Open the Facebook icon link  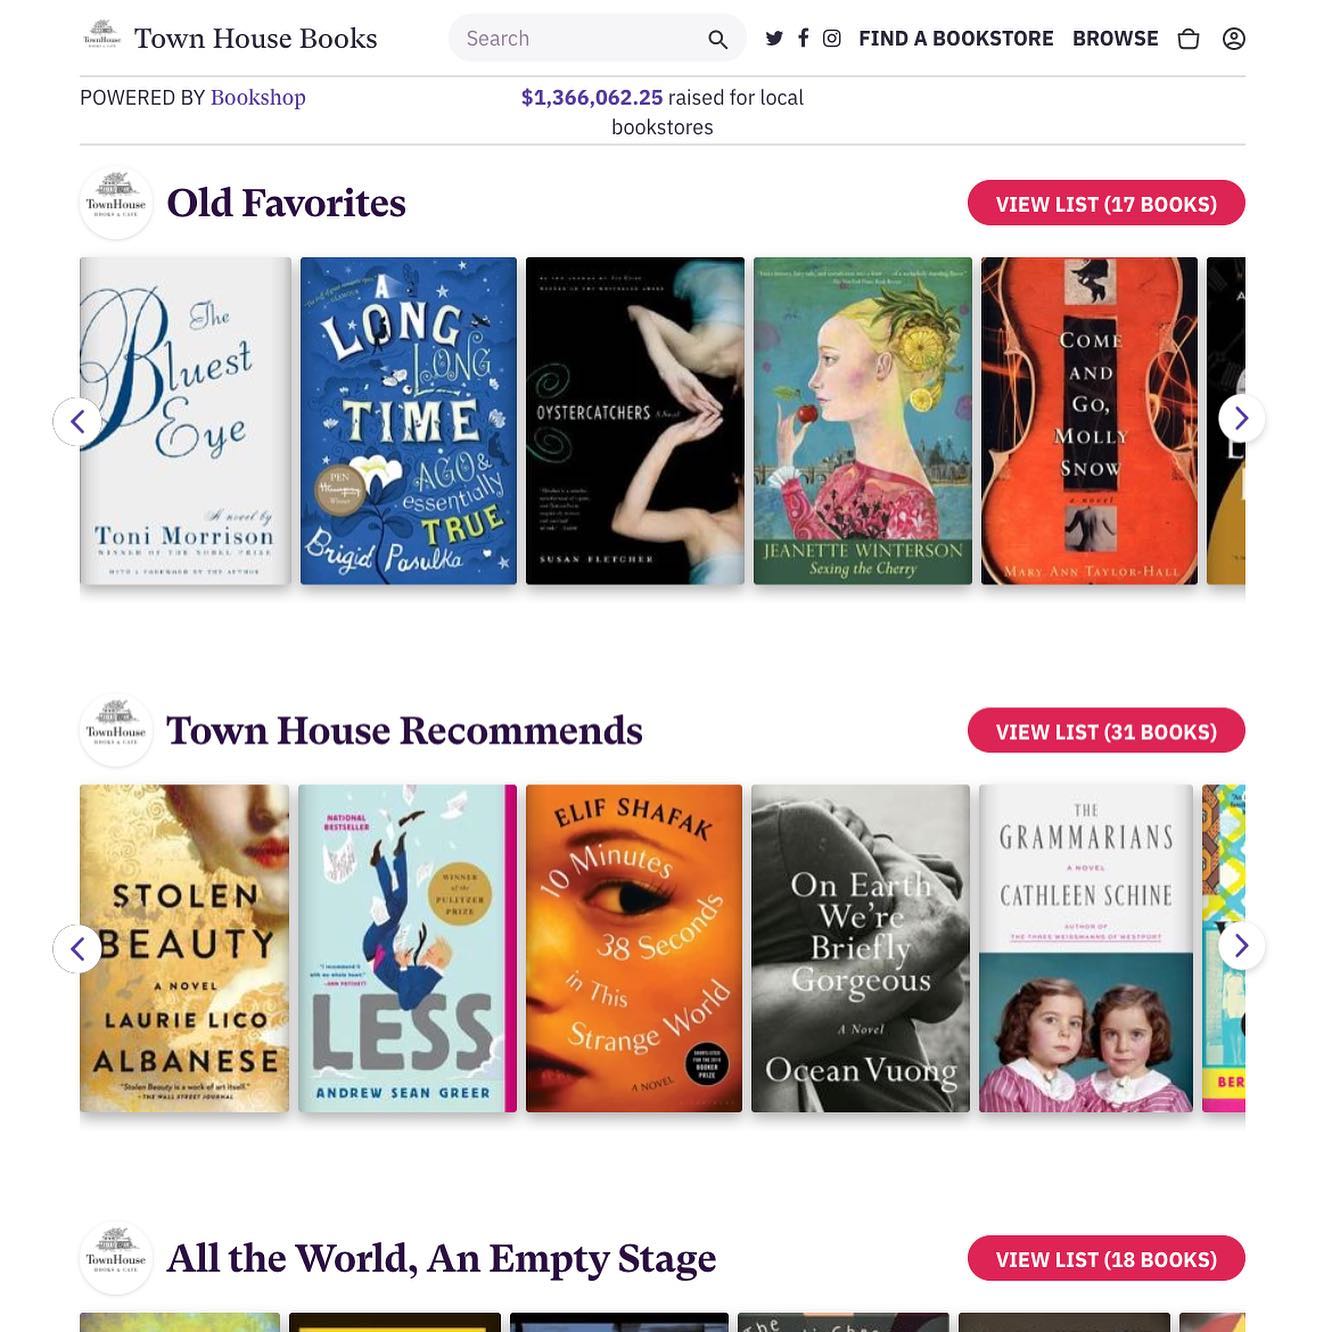[803, 38]
